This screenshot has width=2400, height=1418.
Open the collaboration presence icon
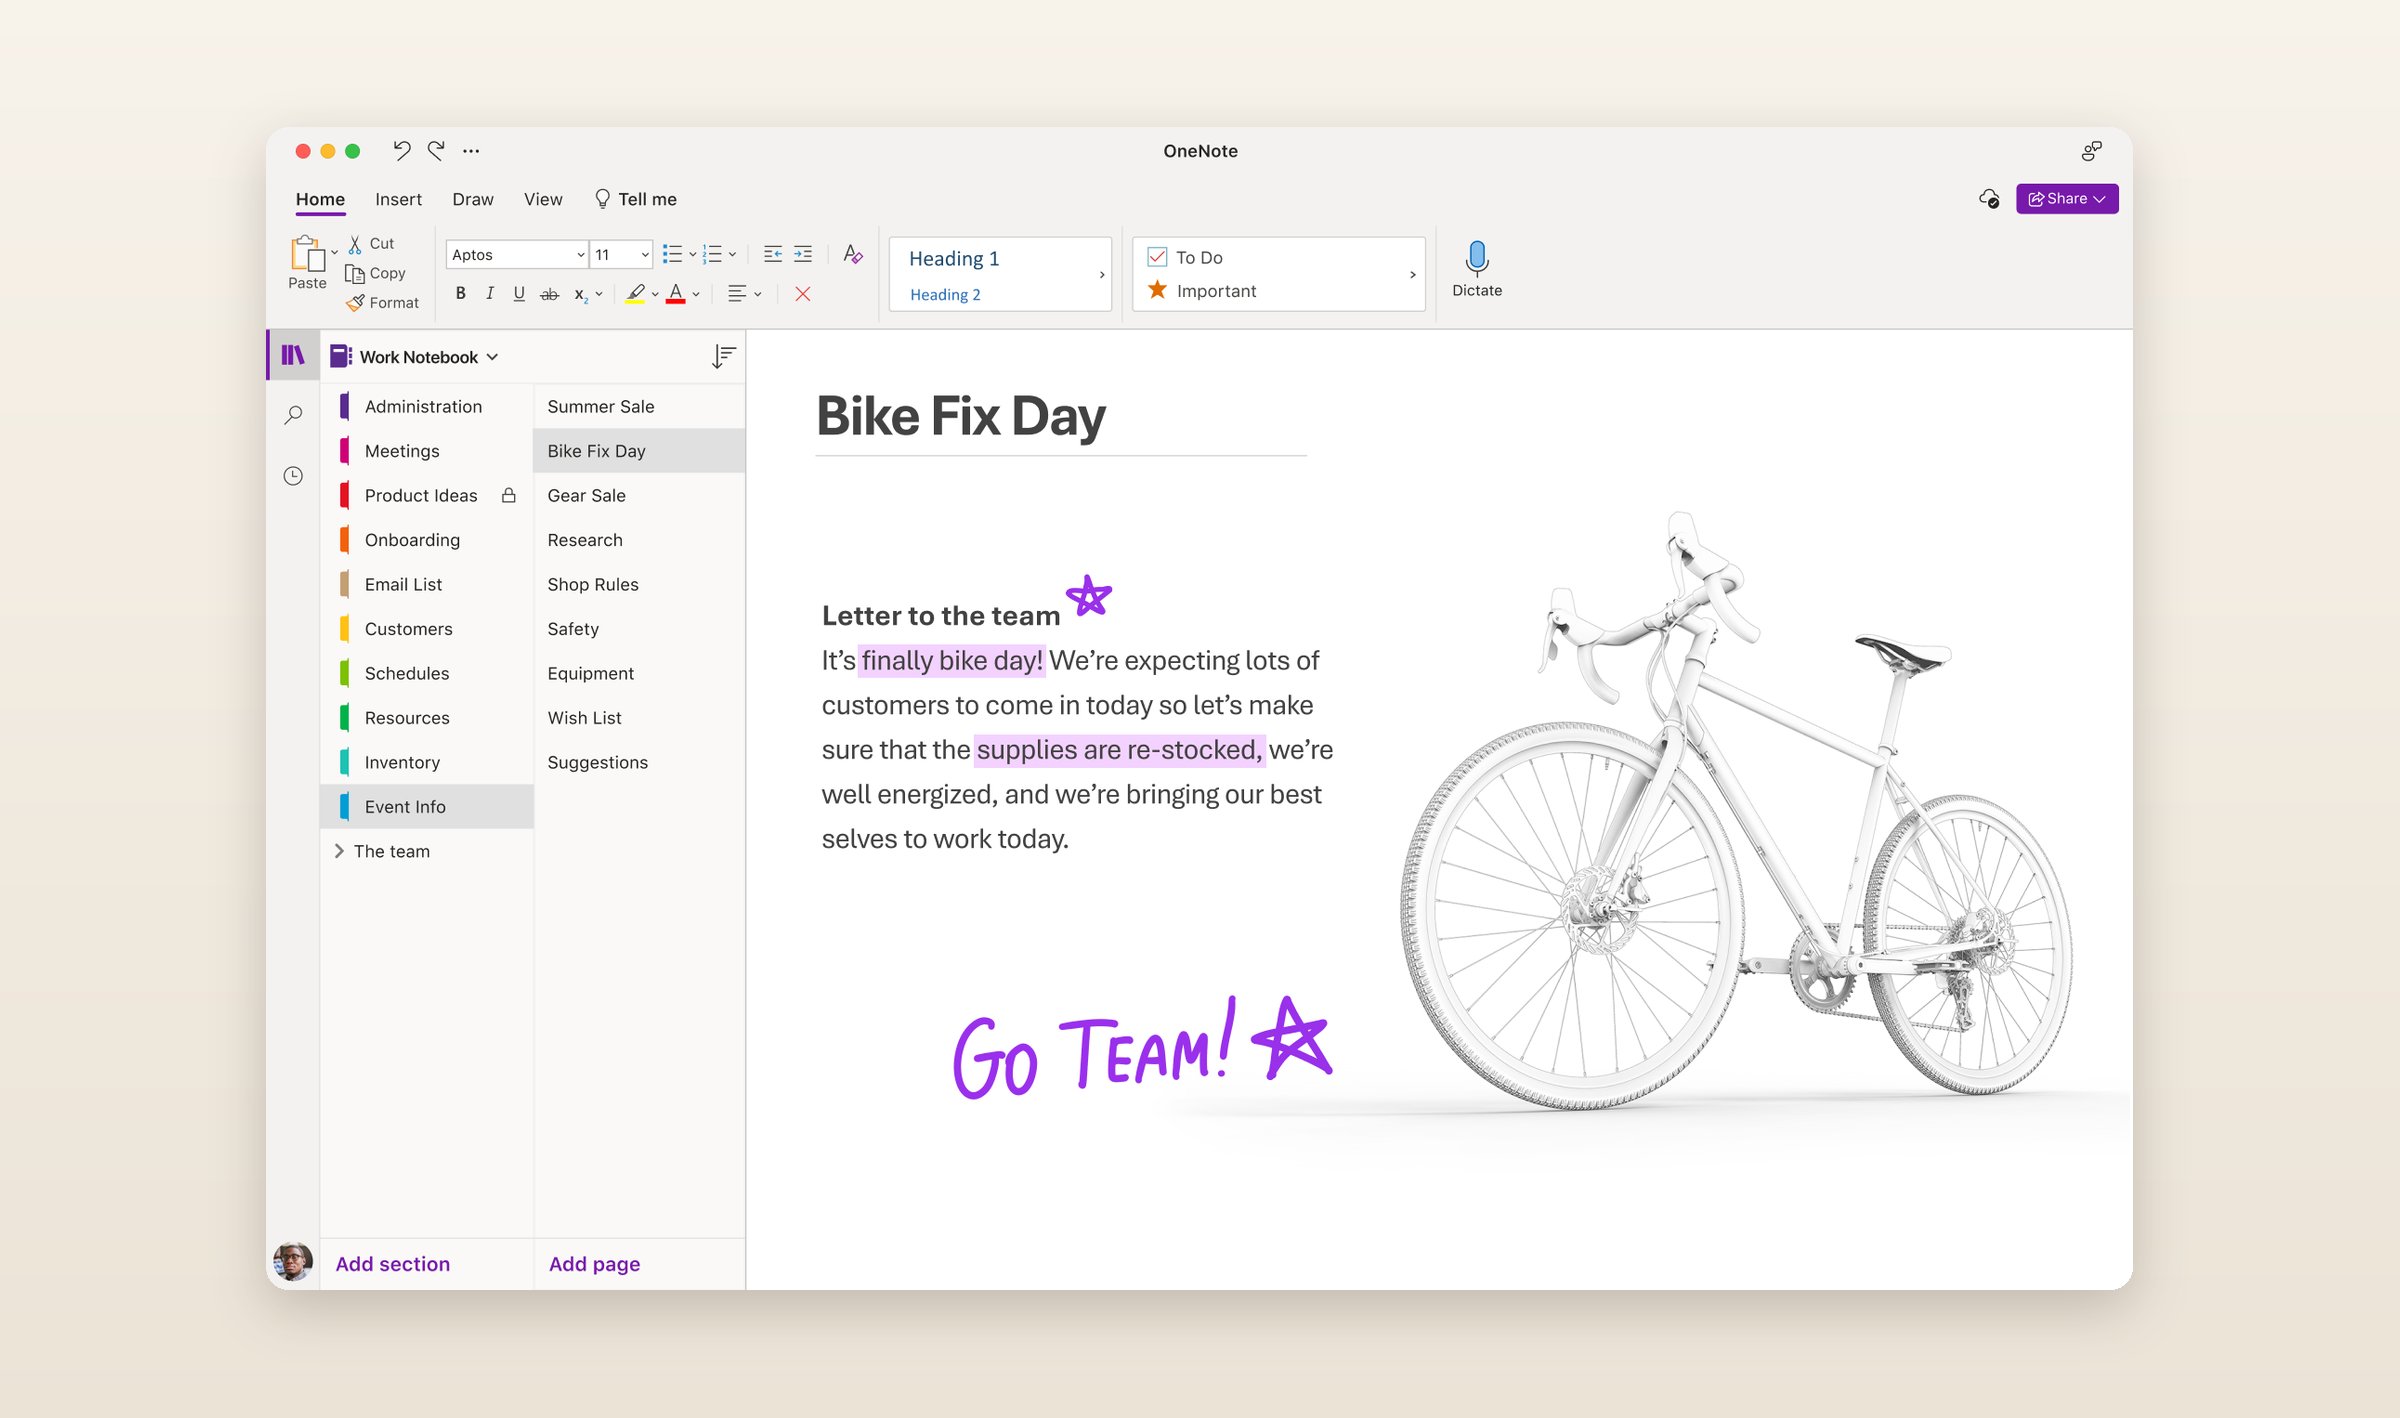coord(2091,151)
